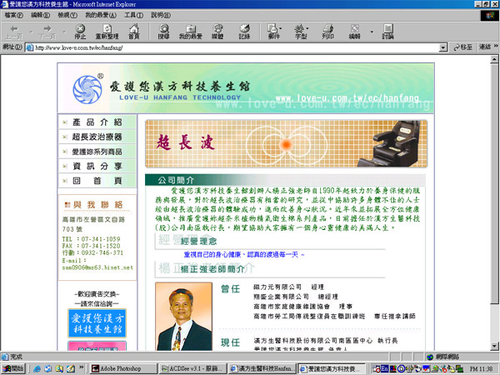Open the Tools menu in menu bar
Viewport: 500px width, 375px height.
click(134, 15)
